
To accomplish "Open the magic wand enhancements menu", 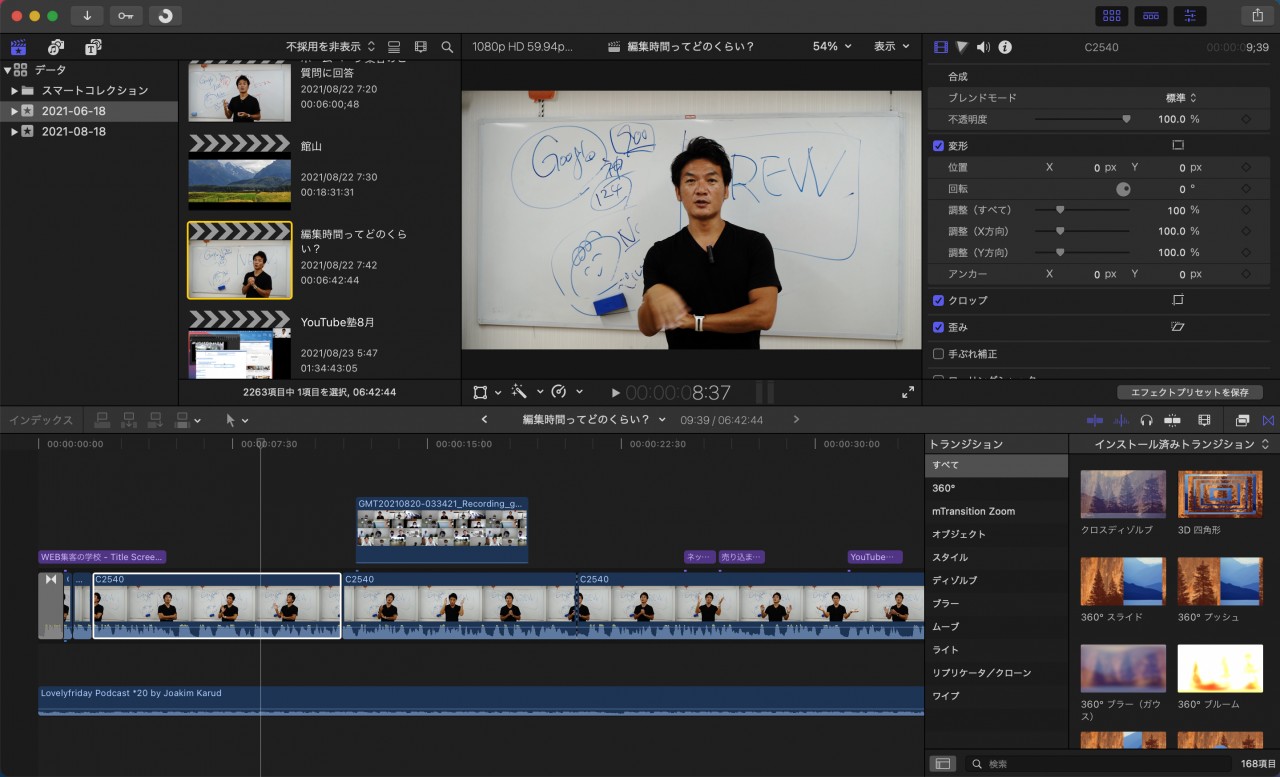I will (526, 392).
